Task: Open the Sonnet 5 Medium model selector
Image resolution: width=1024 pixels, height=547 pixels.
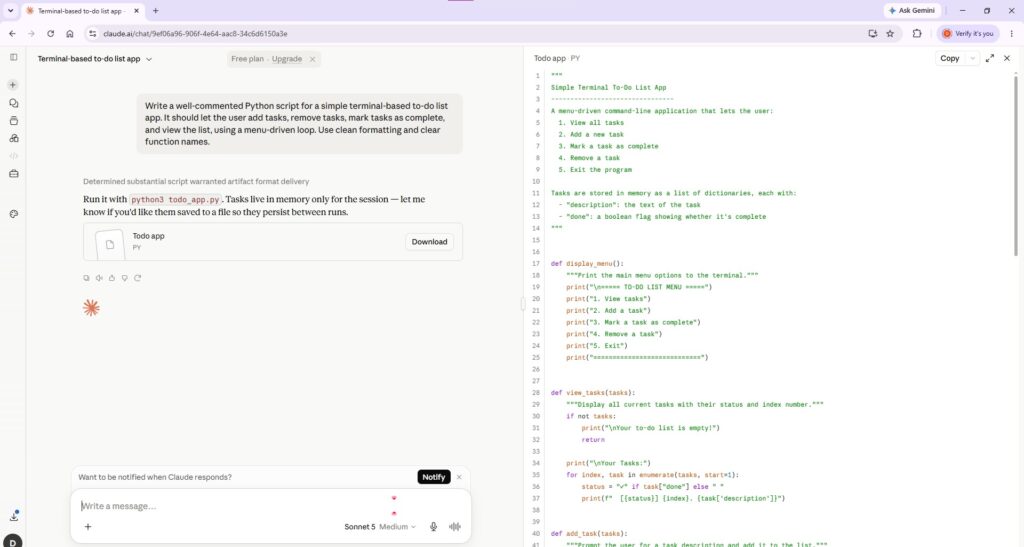Action: click(x=379, y=527)
